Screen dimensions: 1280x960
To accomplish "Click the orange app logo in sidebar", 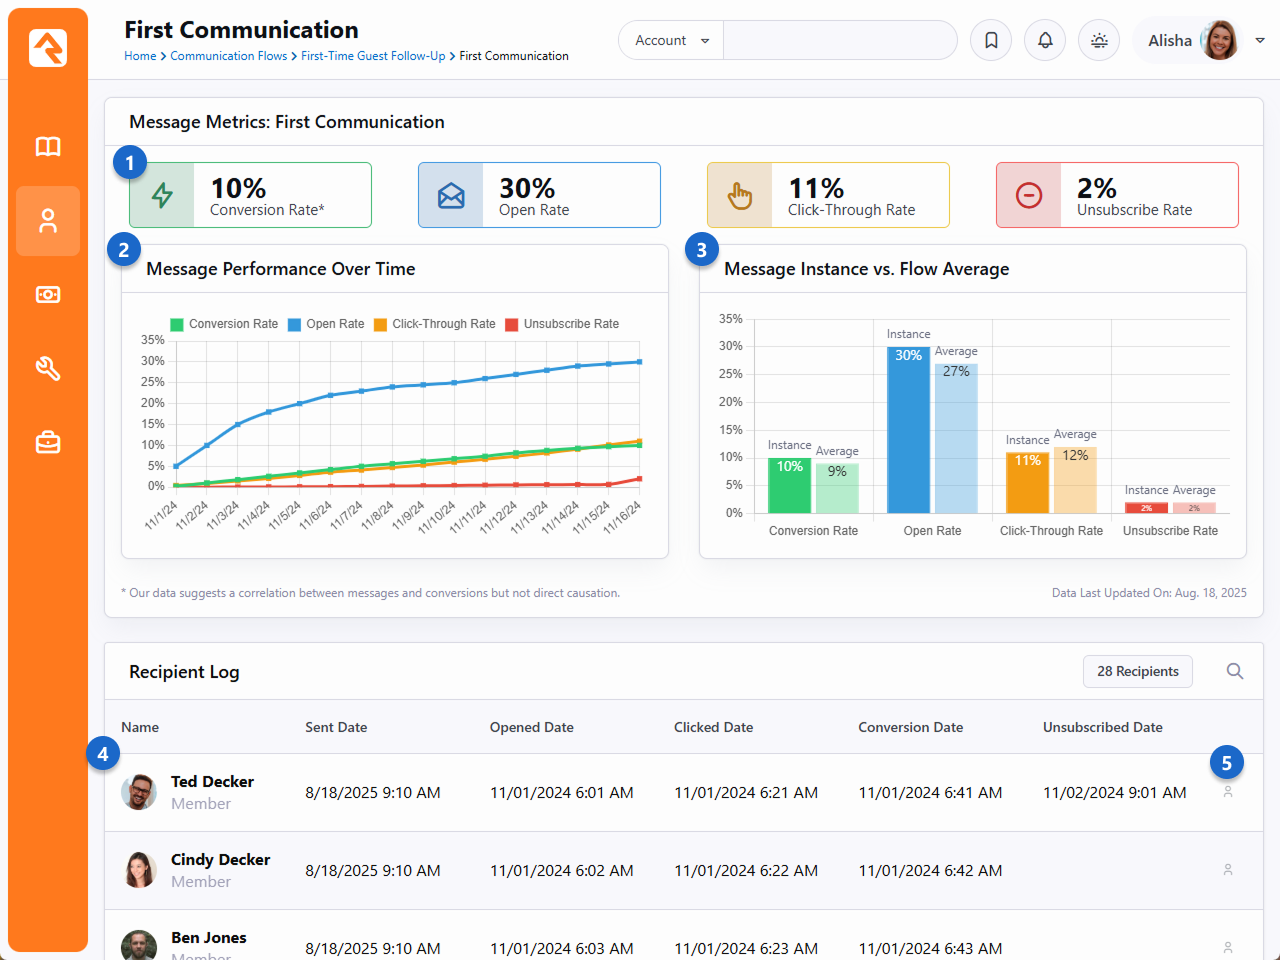I will [48, 48].
